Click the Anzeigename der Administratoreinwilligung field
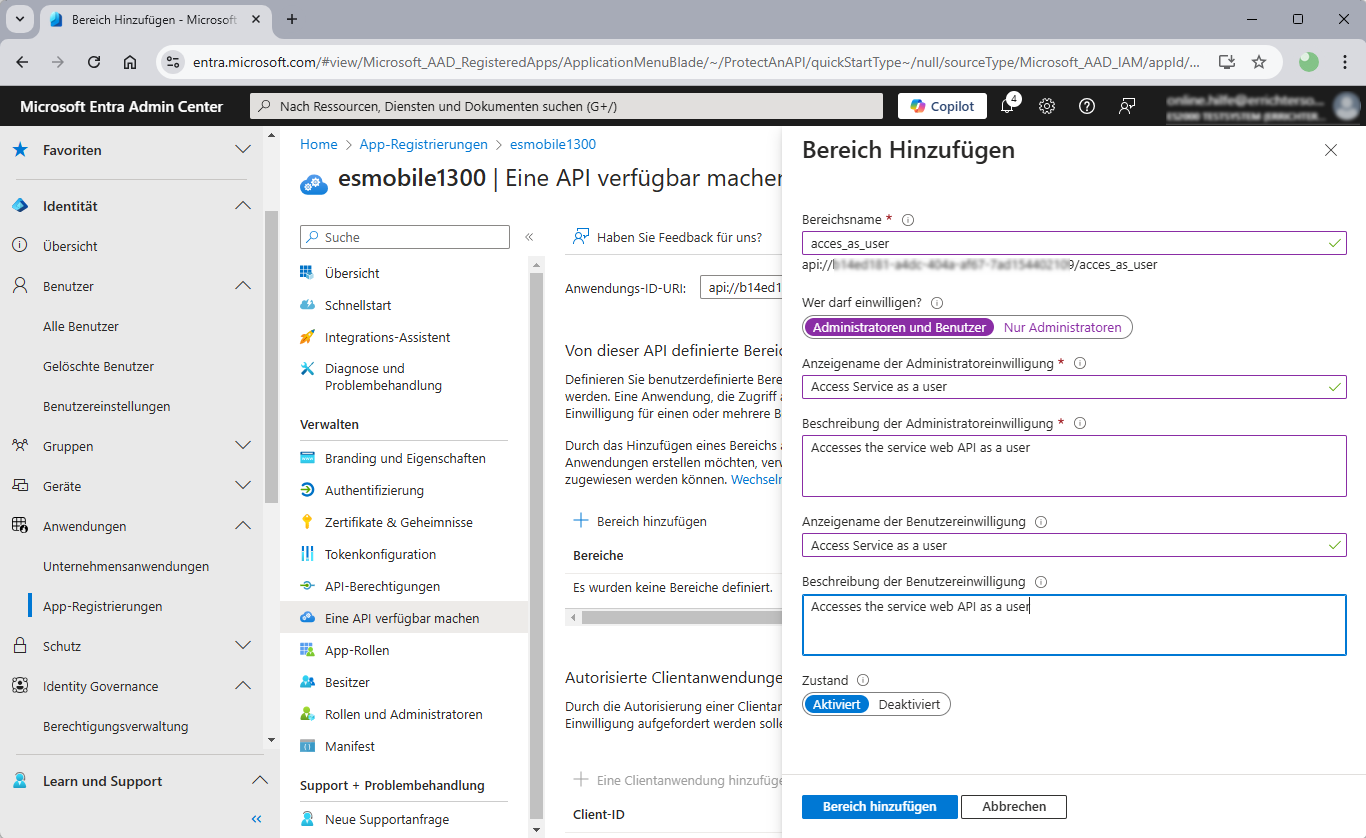Screen dimensions: 1366x838 [x=1074, y=387]
